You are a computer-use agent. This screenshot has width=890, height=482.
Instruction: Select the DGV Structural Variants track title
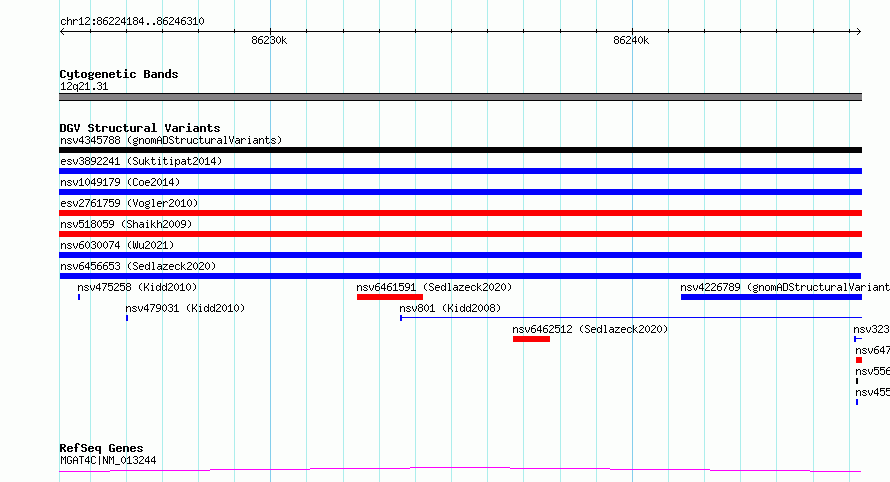(x=140, y=128)
